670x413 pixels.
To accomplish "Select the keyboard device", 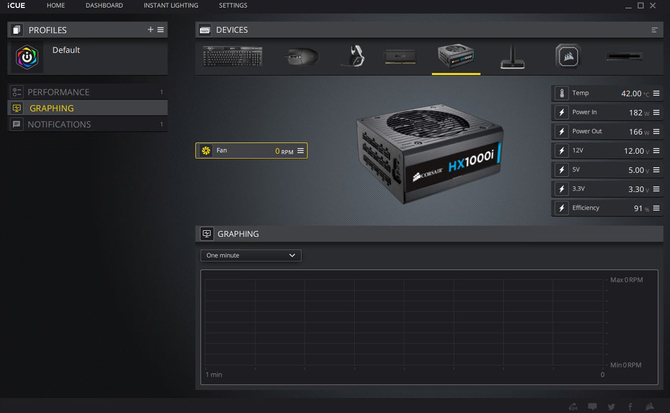I will click(x=232, y=56).
